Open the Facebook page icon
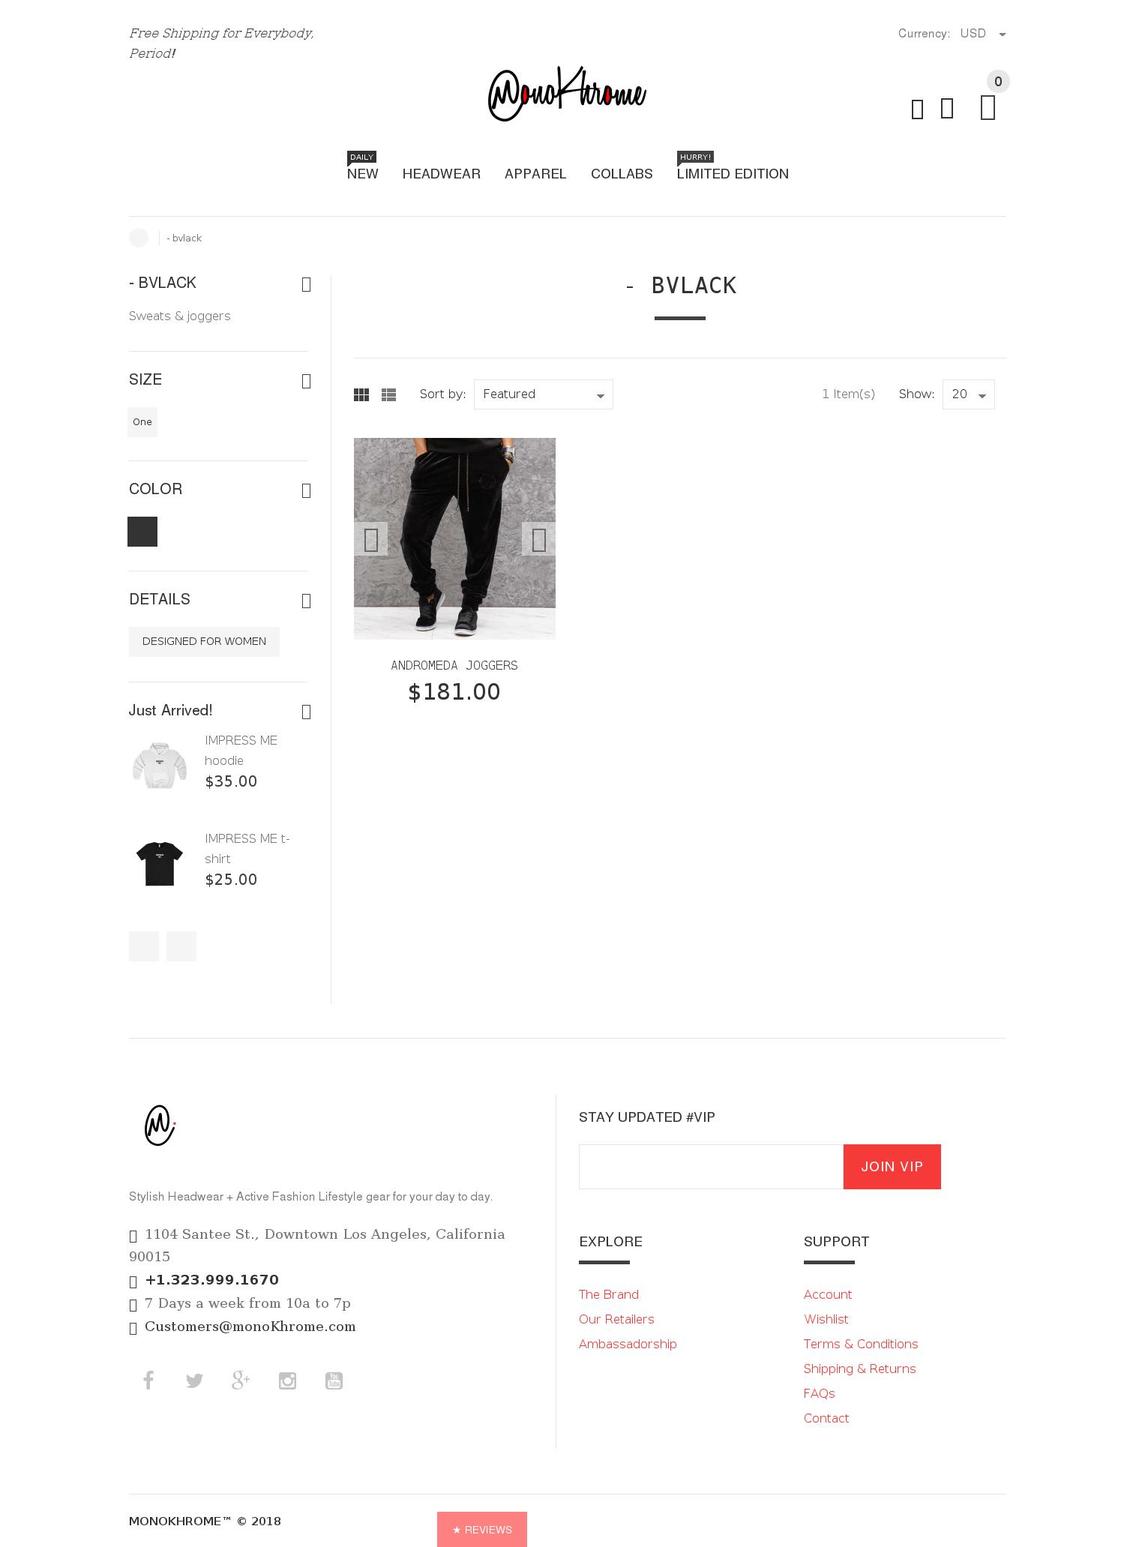1136x1547 pixels. 148,1381
